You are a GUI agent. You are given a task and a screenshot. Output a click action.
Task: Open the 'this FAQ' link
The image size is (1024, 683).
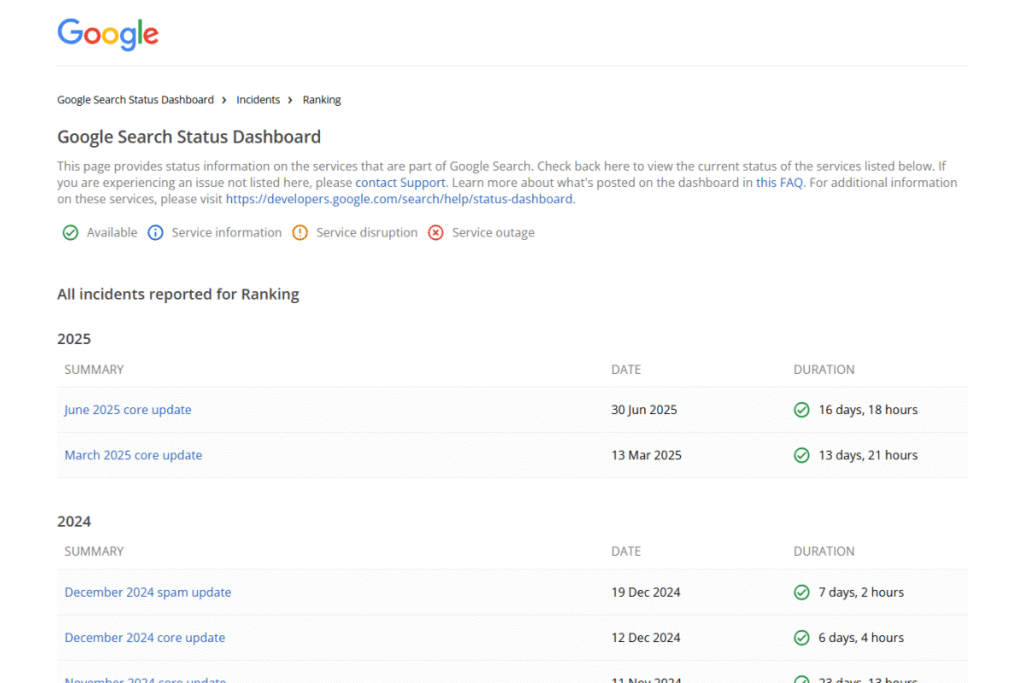tap(779, 183)
